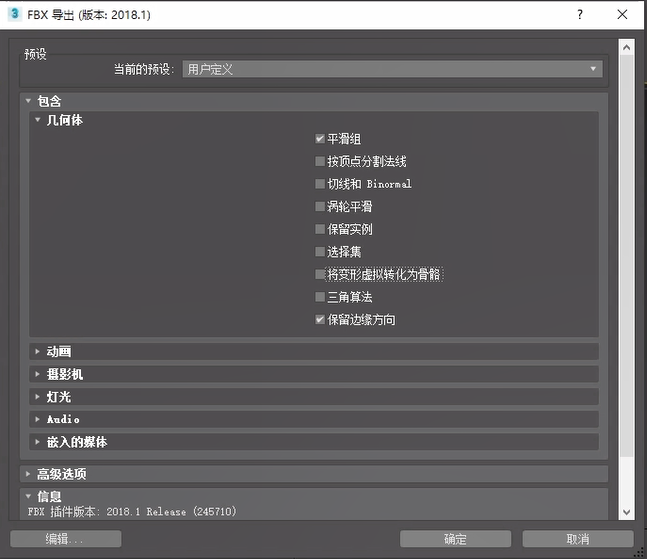Click the 3ds Max app icon in title bar

[x=14, y=15]
